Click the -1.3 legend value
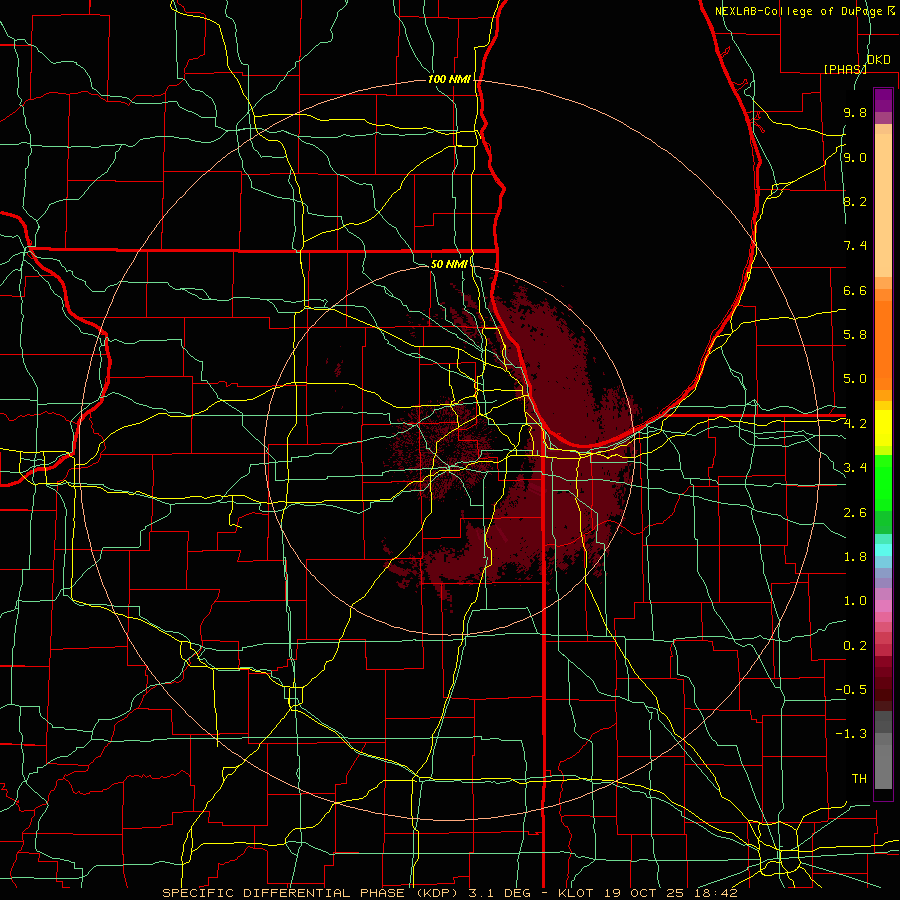Image resolution: width=900 pixels, height=900 pixels. (851, 734)
